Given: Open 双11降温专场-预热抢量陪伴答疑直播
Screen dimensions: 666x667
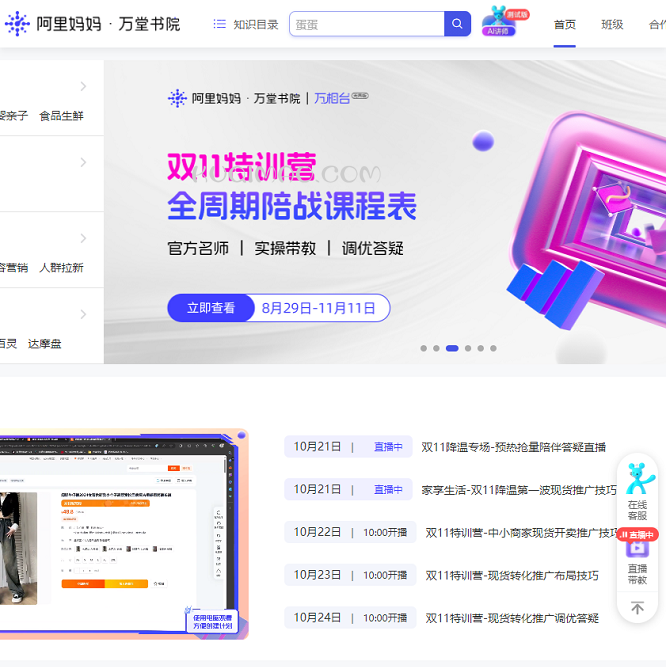Looking at the screenshot, I should click(513, 447).
